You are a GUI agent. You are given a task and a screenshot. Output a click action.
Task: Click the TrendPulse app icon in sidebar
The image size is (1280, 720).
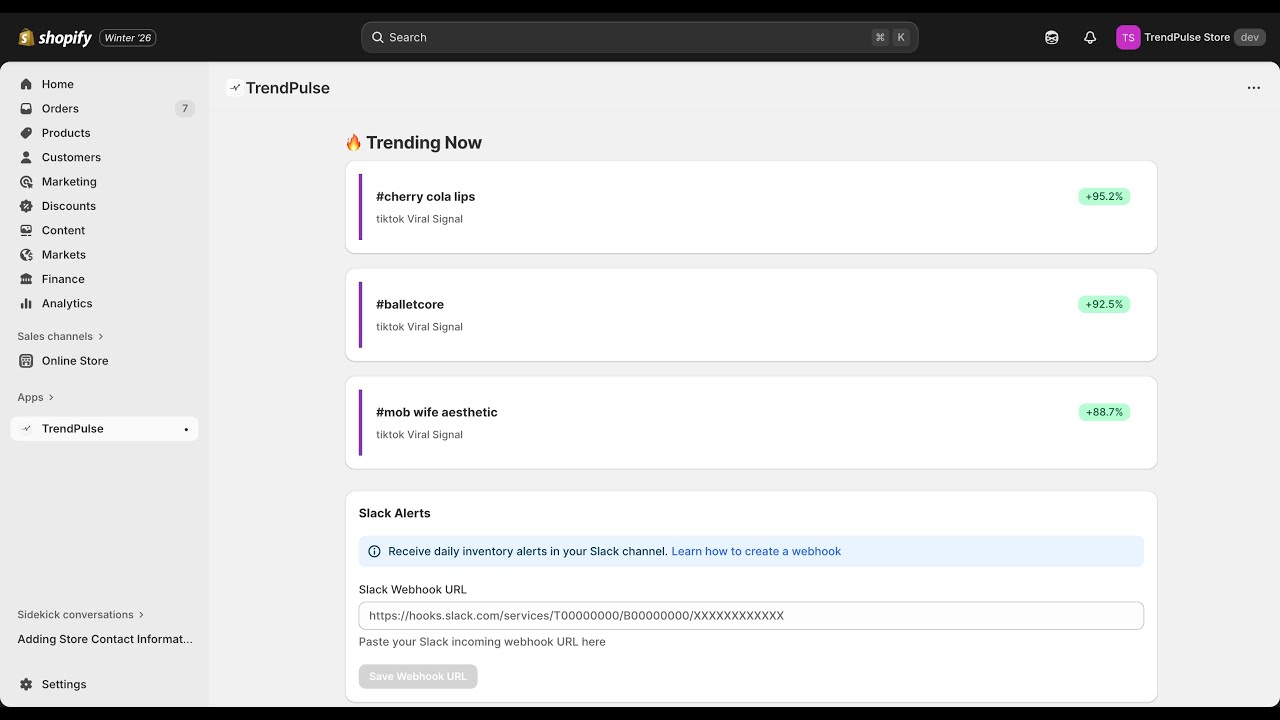click(x=26, y=429)
